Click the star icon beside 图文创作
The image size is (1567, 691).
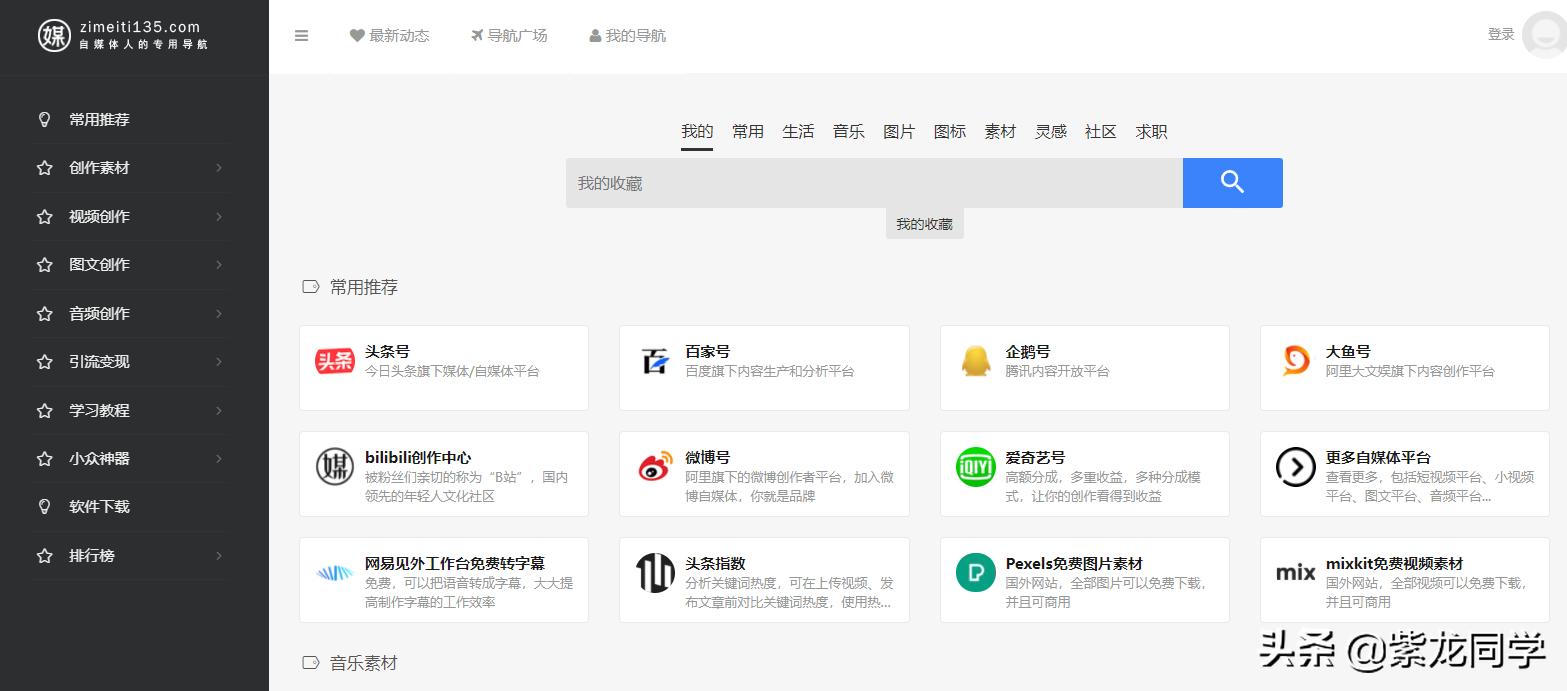[44, 265]
